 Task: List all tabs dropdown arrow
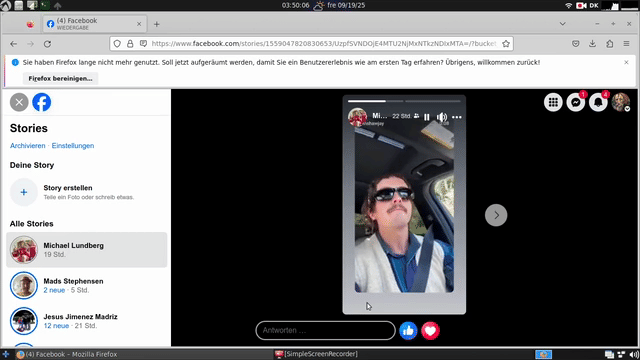point(562,24)
